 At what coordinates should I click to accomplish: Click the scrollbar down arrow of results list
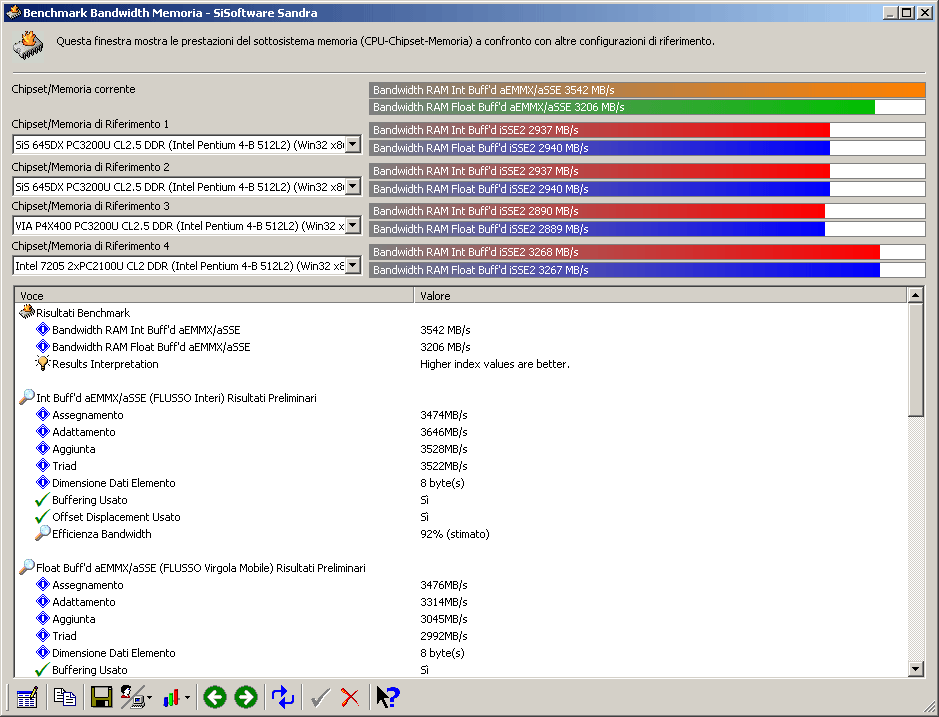point(915,670)
